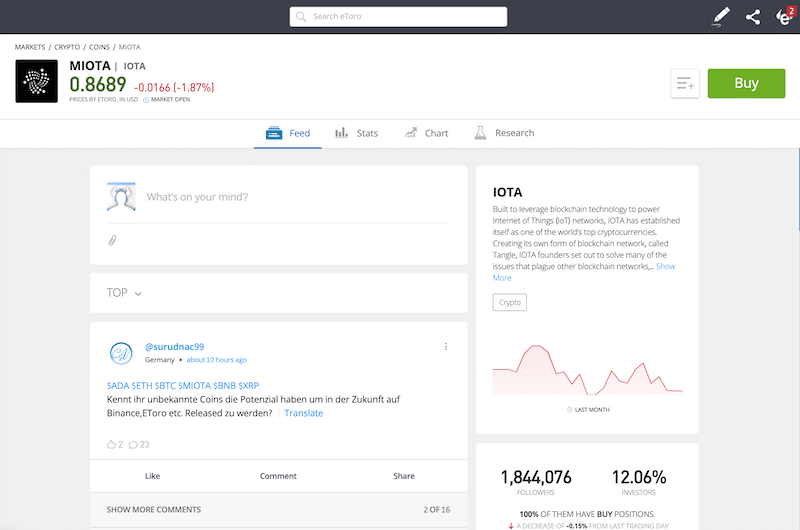
Task: Click the $BNB ticker tag
Action: click(x=224, y=386)
